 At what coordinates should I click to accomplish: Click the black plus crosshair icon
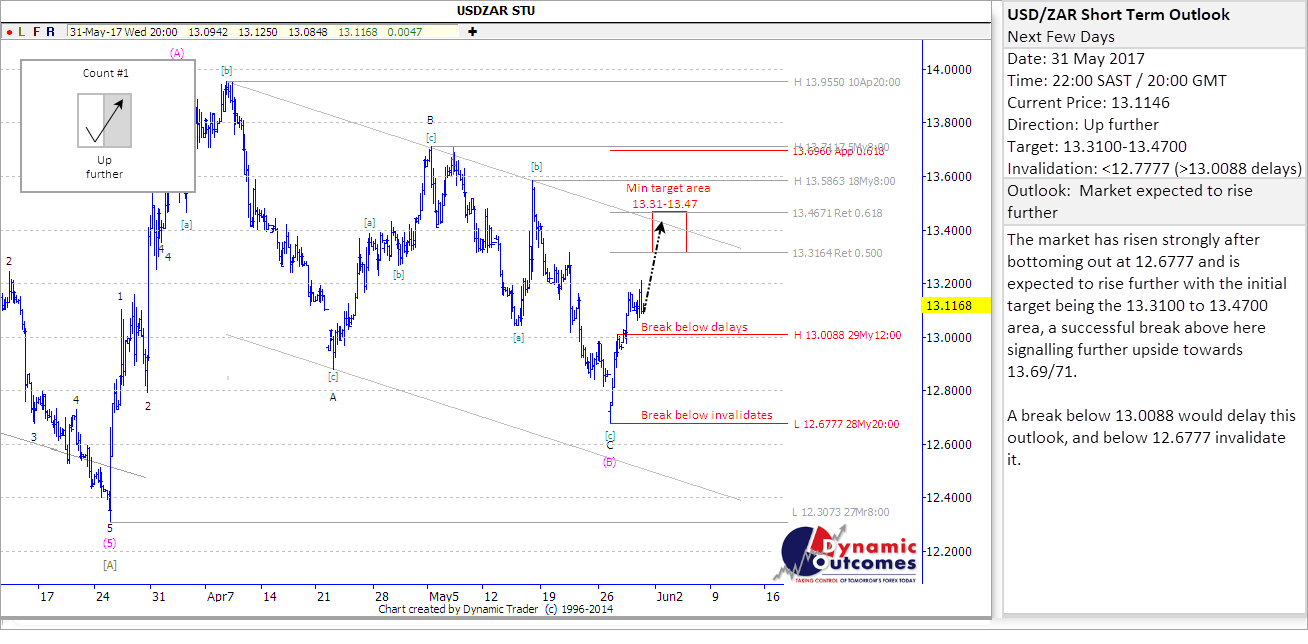tap(472, 31)
